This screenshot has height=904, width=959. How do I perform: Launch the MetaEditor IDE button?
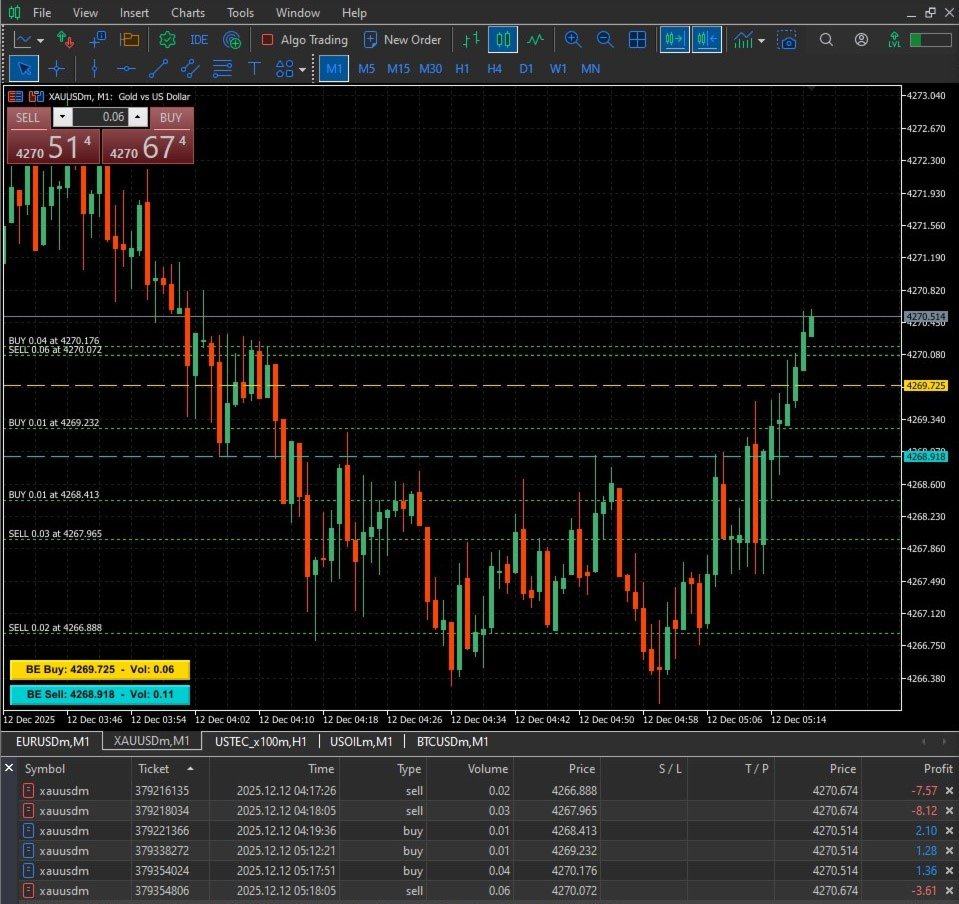[199, 40]
